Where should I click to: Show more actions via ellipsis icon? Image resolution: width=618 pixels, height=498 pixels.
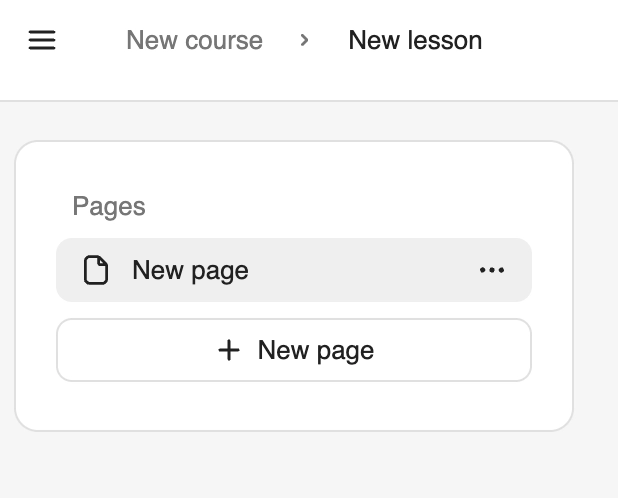point(491,270)
